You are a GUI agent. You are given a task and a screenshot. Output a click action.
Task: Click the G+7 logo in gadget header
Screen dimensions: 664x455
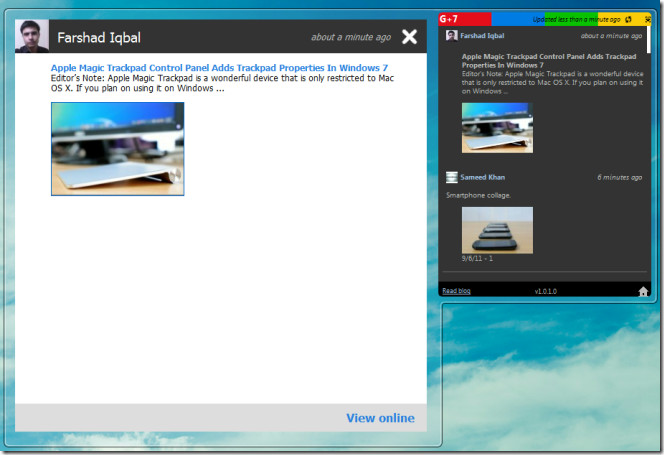(448, 19)
